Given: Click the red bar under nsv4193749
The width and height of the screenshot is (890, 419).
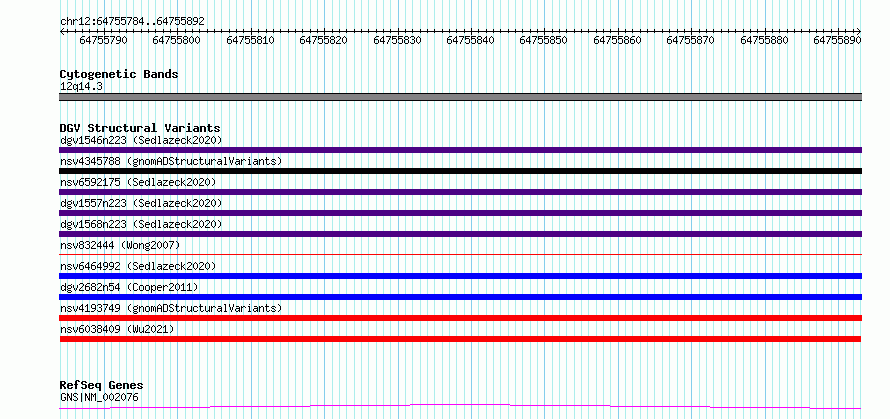Looking at the screenshot, I should point(461,318).
